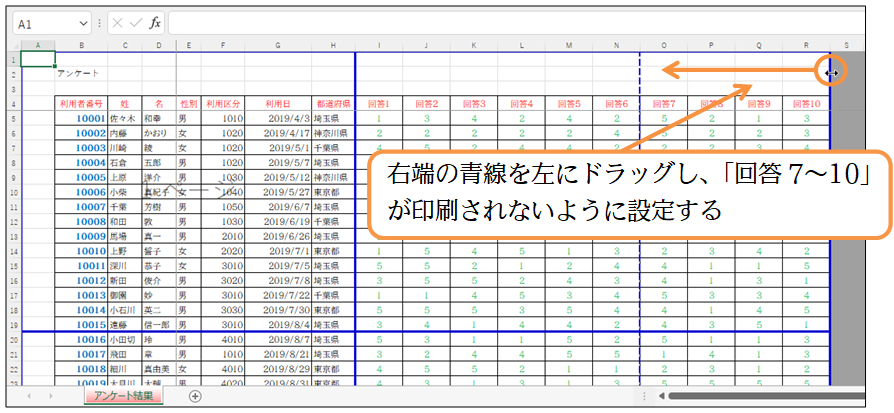Click user number cell 10015
The image size is (894, 413).
(81, 325)
